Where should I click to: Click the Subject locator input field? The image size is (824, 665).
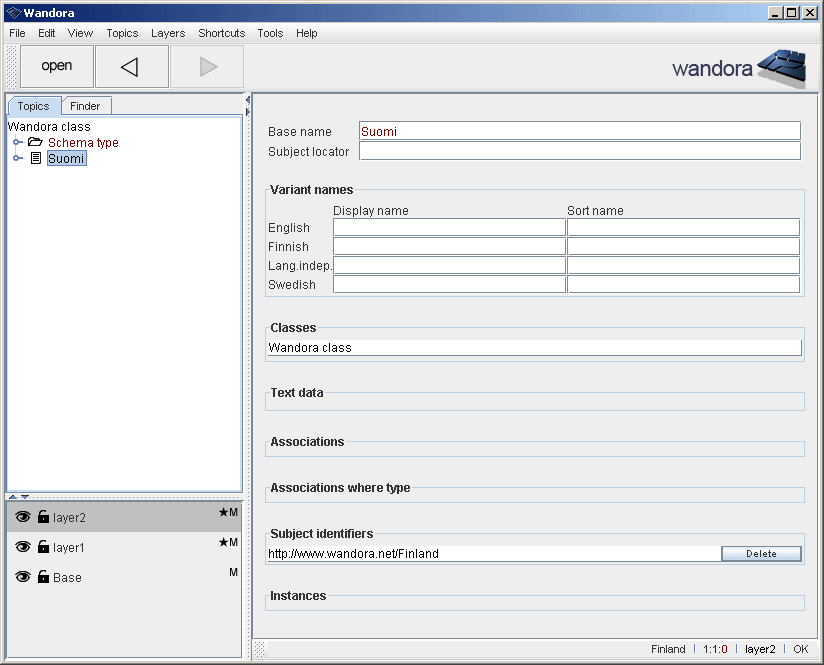tap(579, 151)
